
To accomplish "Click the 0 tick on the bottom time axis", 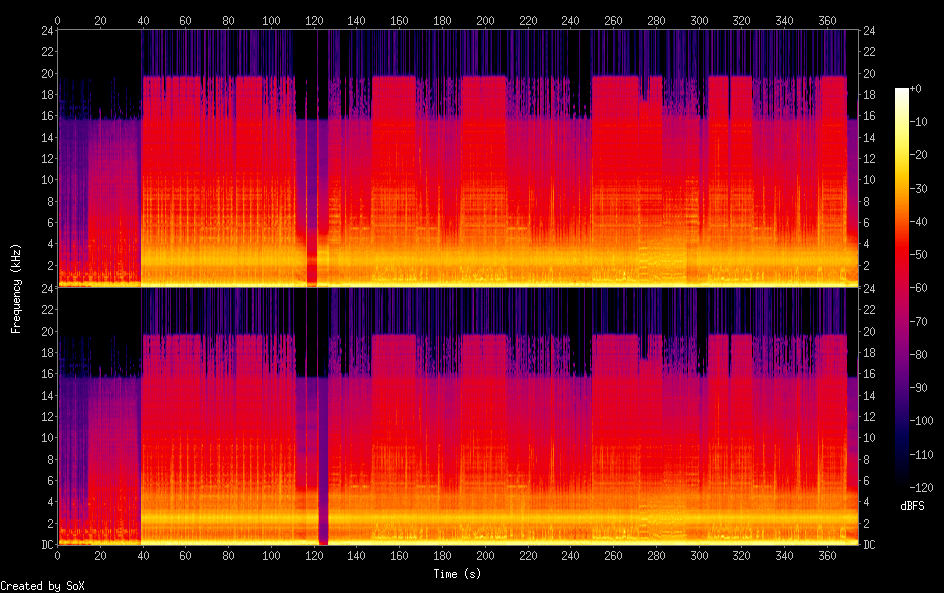I will [57, 555].
